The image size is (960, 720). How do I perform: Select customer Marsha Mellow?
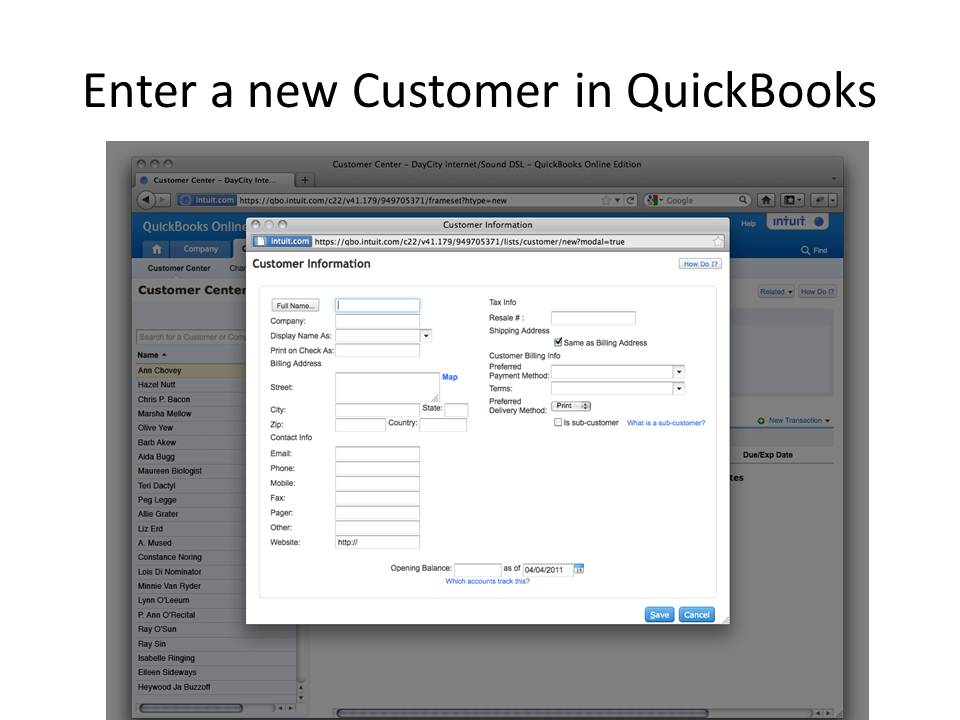pyautogui.click(x=191, y=414)
